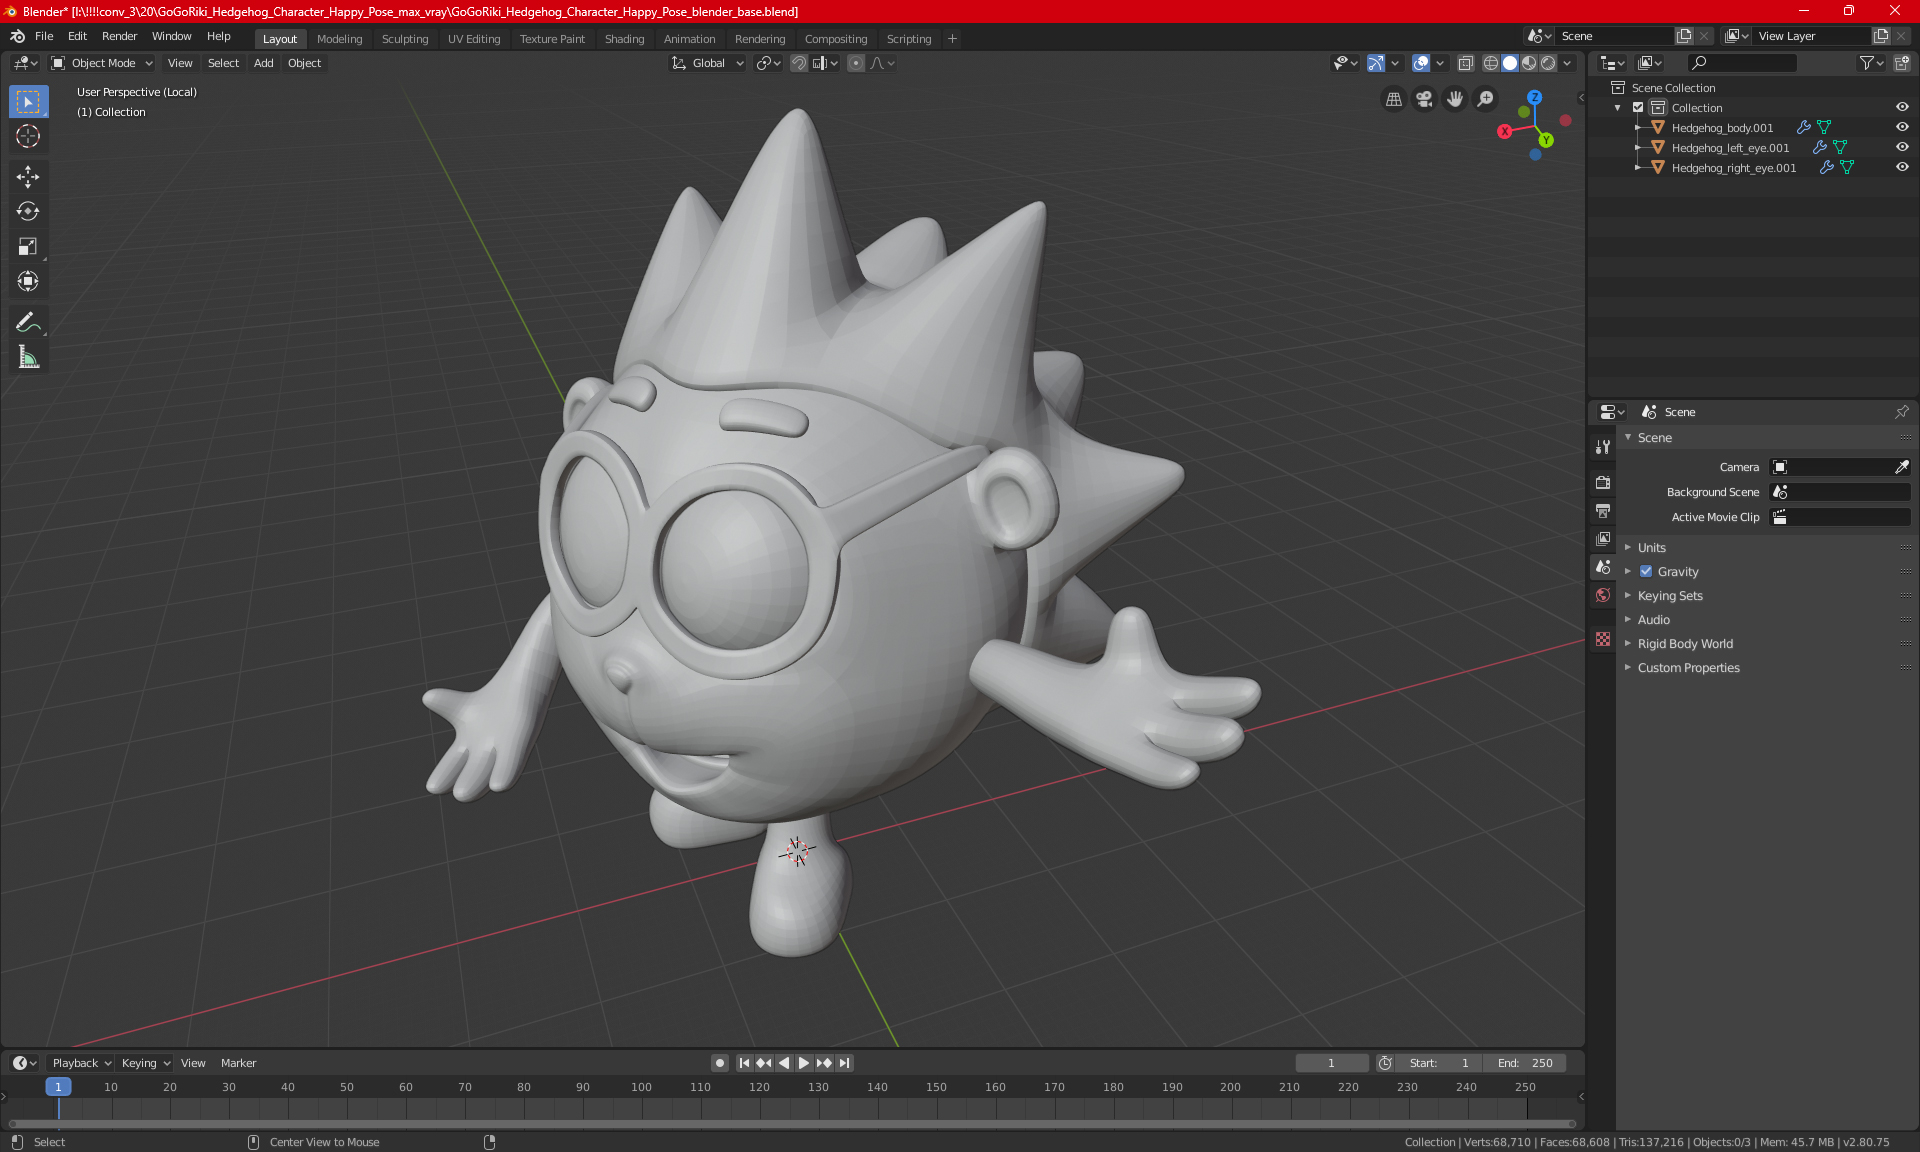Open the View Layer properties tab

(1603, 538)
